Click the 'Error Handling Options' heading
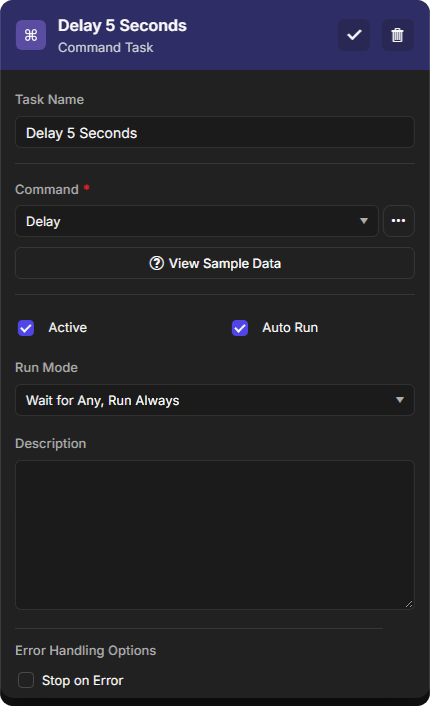Image resolution: width=430 pixels, height=706 pixels. pos(86,651)
